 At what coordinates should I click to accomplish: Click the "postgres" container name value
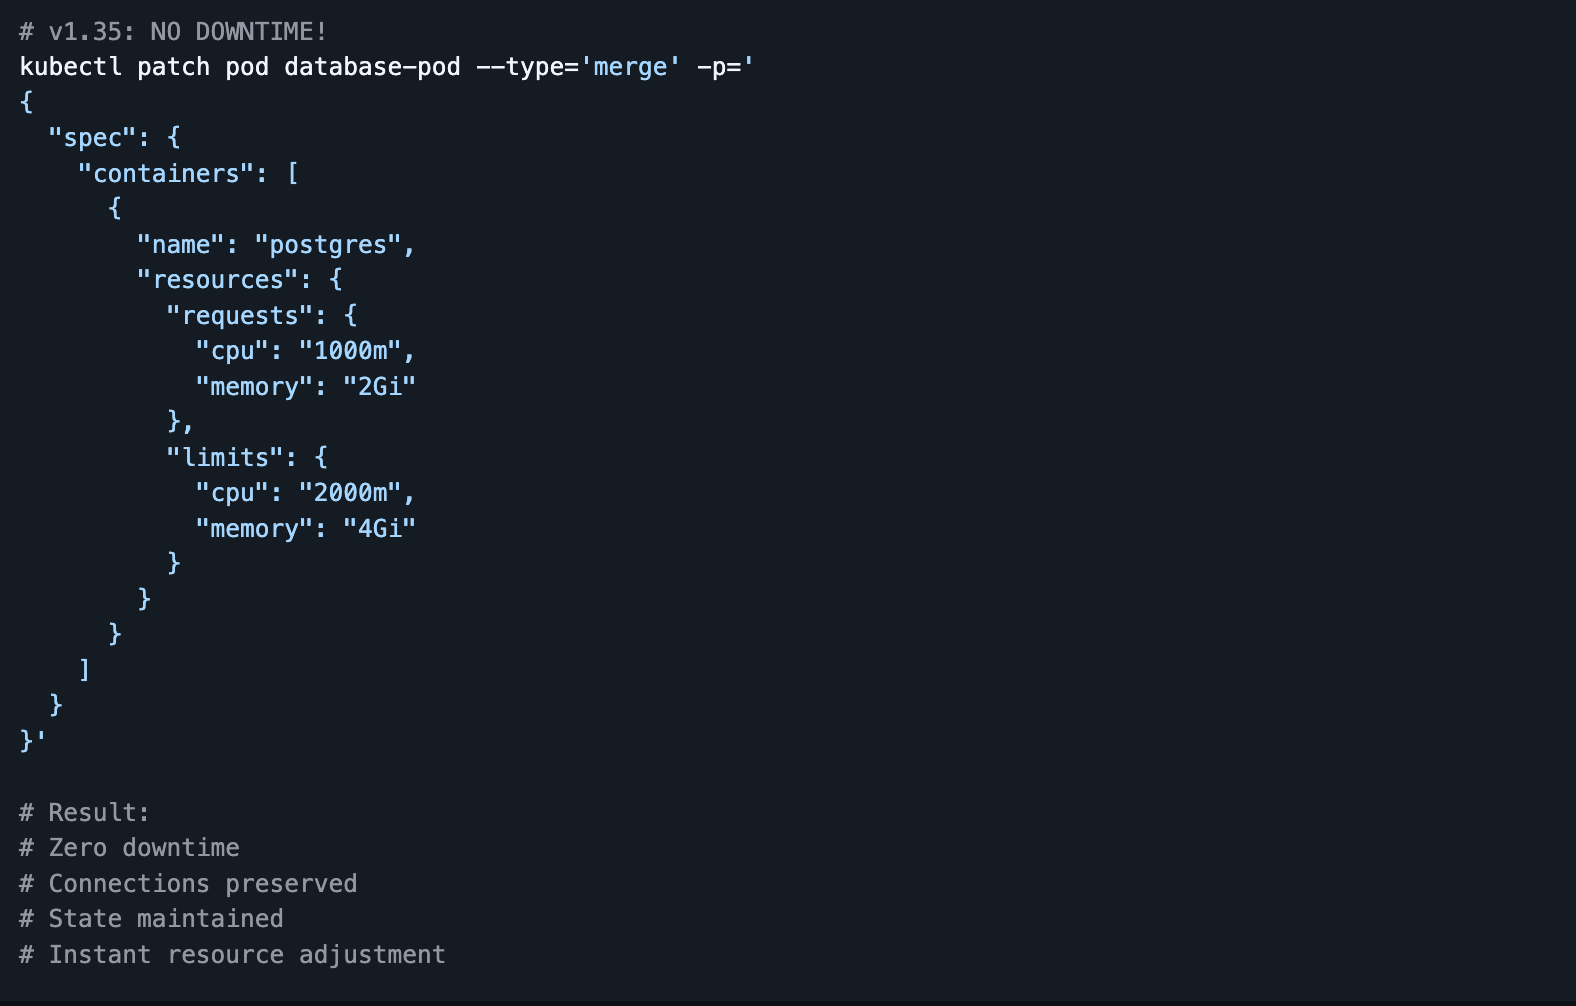[x=328, y=245]
